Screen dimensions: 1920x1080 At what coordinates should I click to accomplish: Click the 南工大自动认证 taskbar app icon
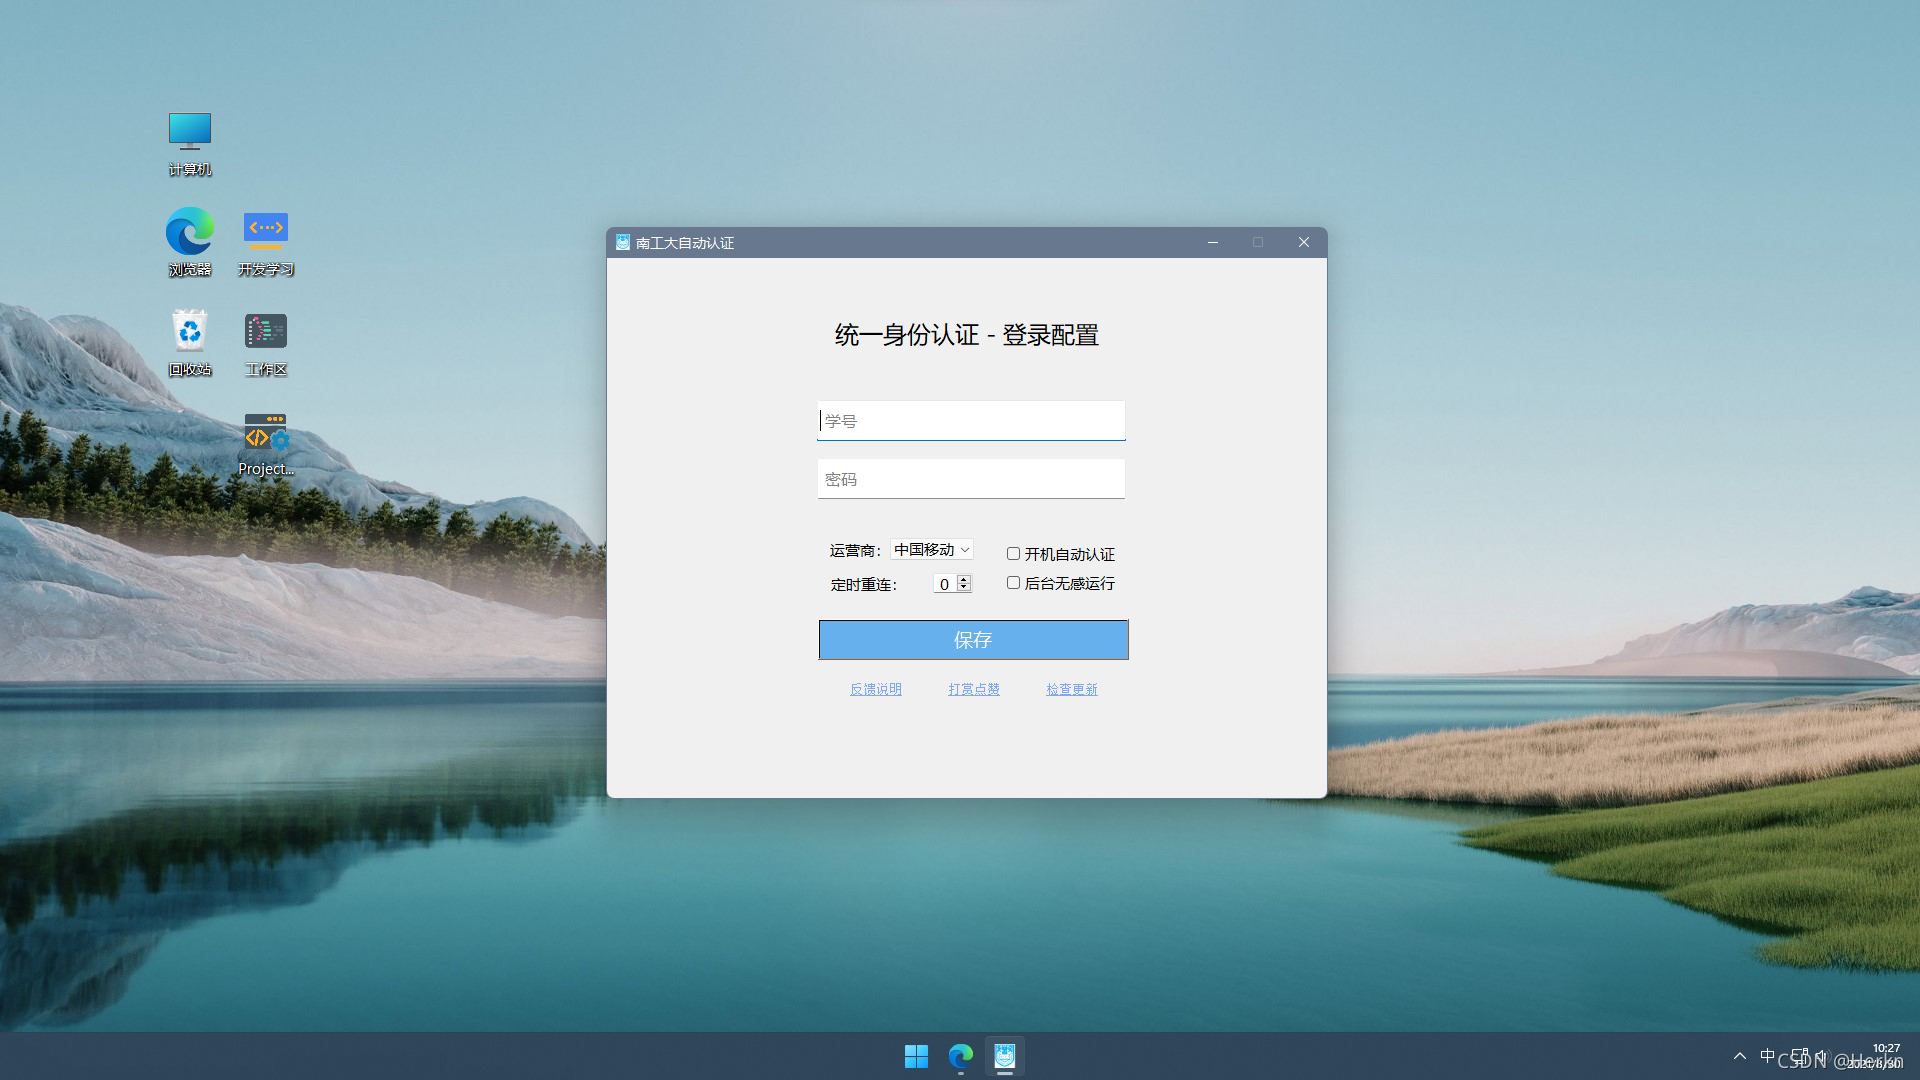[1005, 1056]
